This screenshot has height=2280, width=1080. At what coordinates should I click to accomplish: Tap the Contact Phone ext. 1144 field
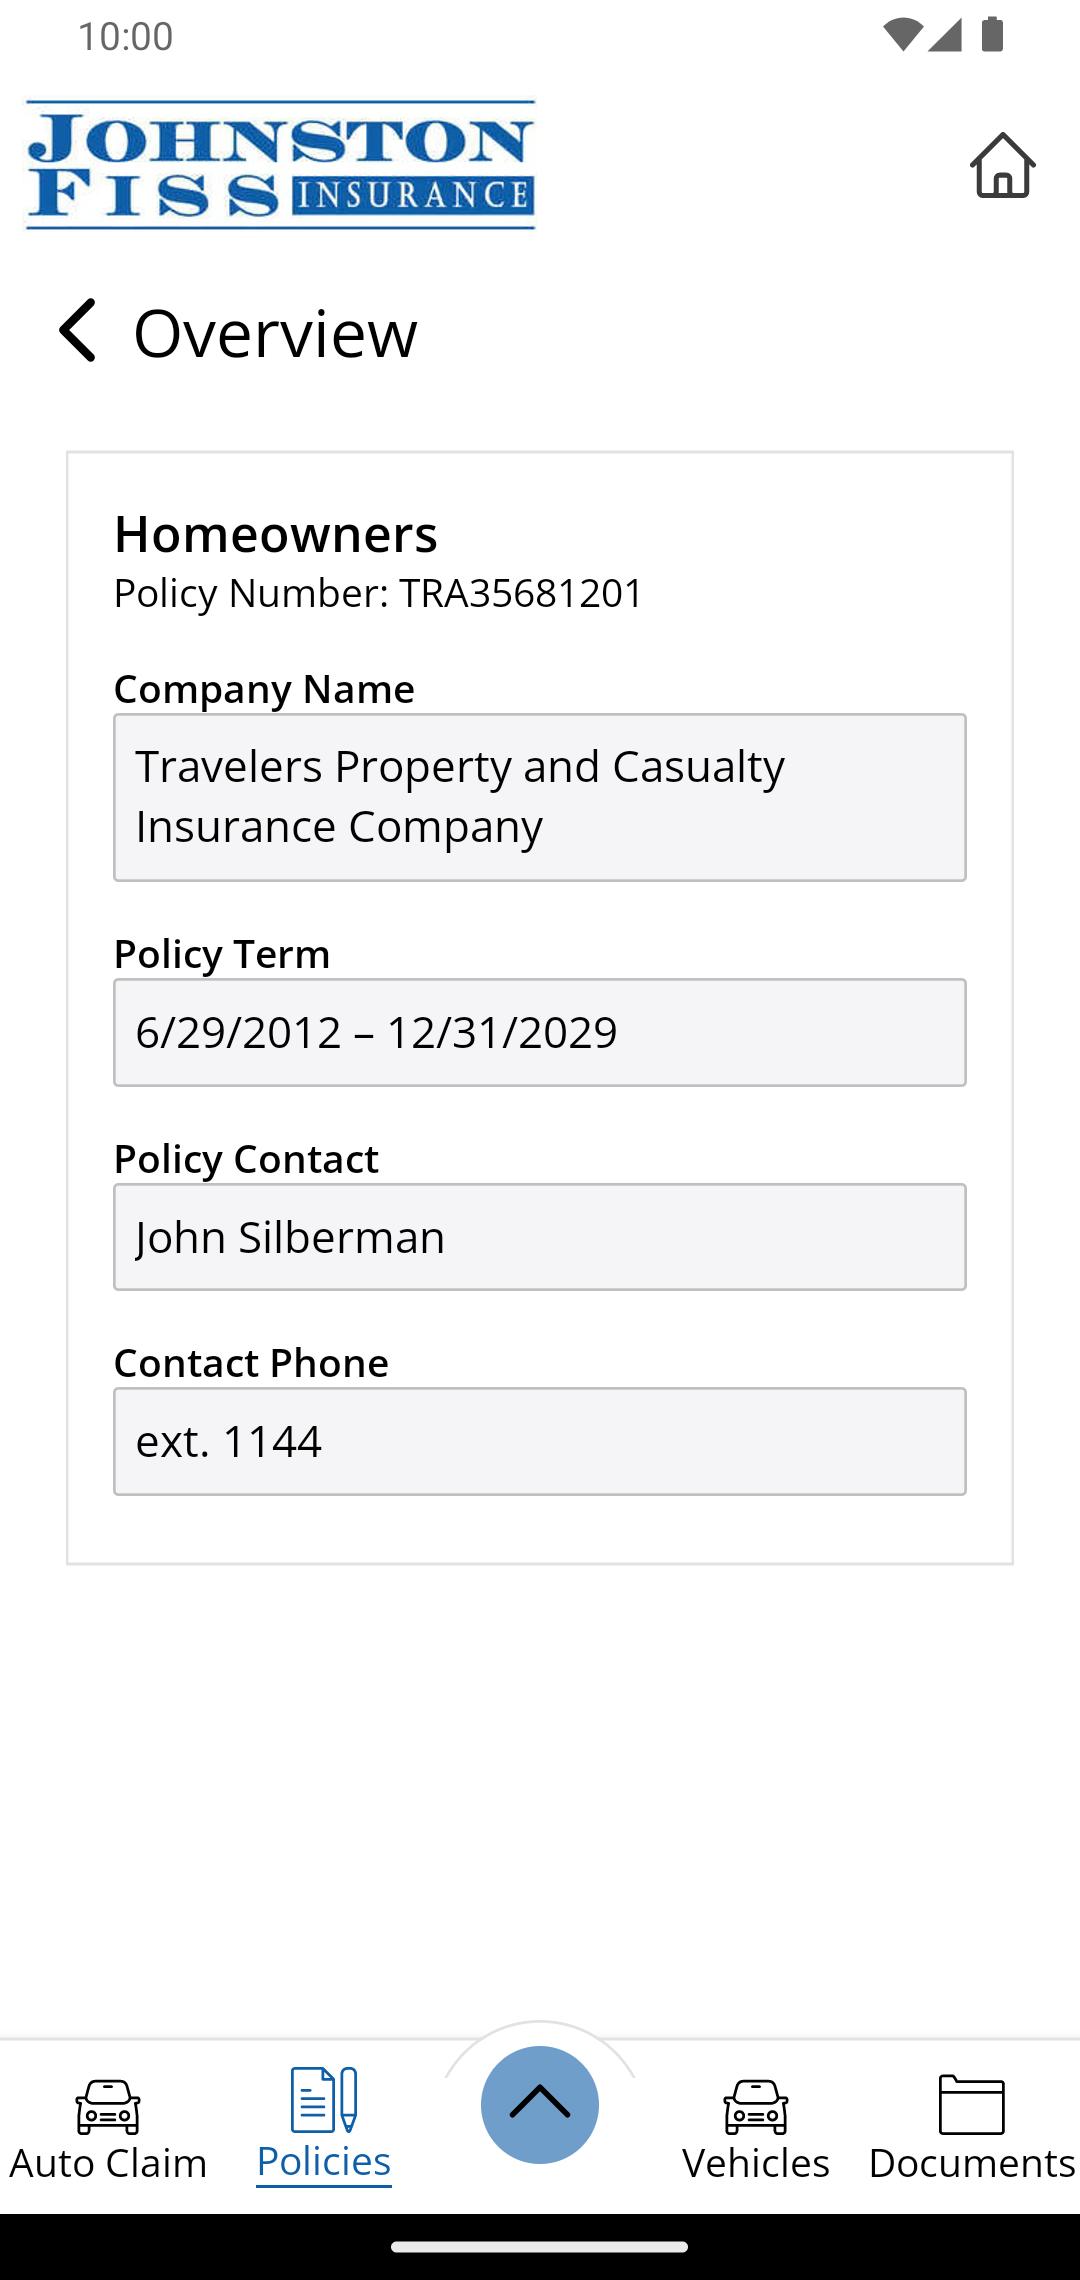(540, 1441)
